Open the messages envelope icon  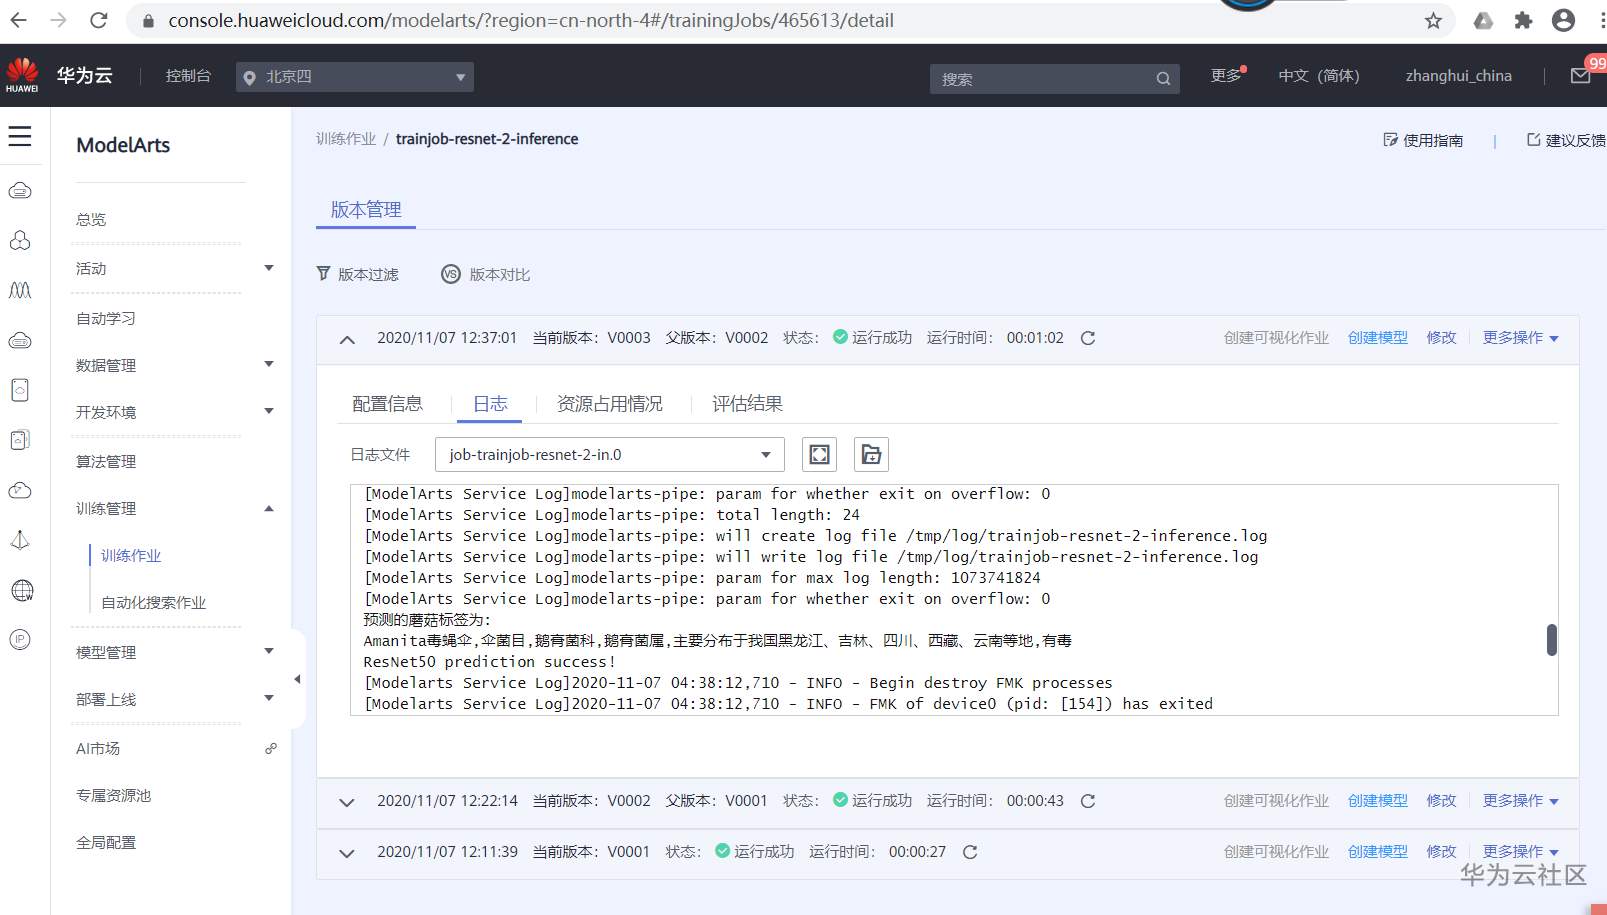1580,76
